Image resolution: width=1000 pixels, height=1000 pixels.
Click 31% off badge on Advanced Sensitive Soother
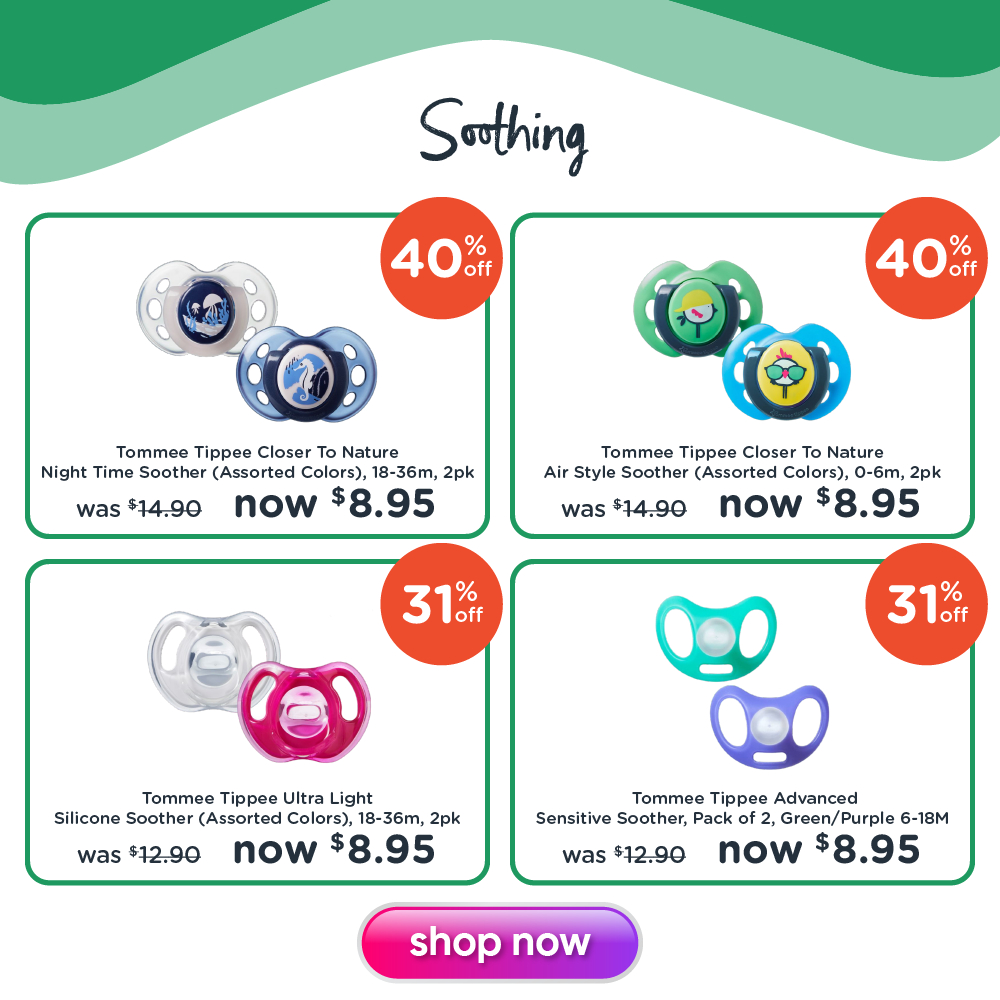[926, 604]
